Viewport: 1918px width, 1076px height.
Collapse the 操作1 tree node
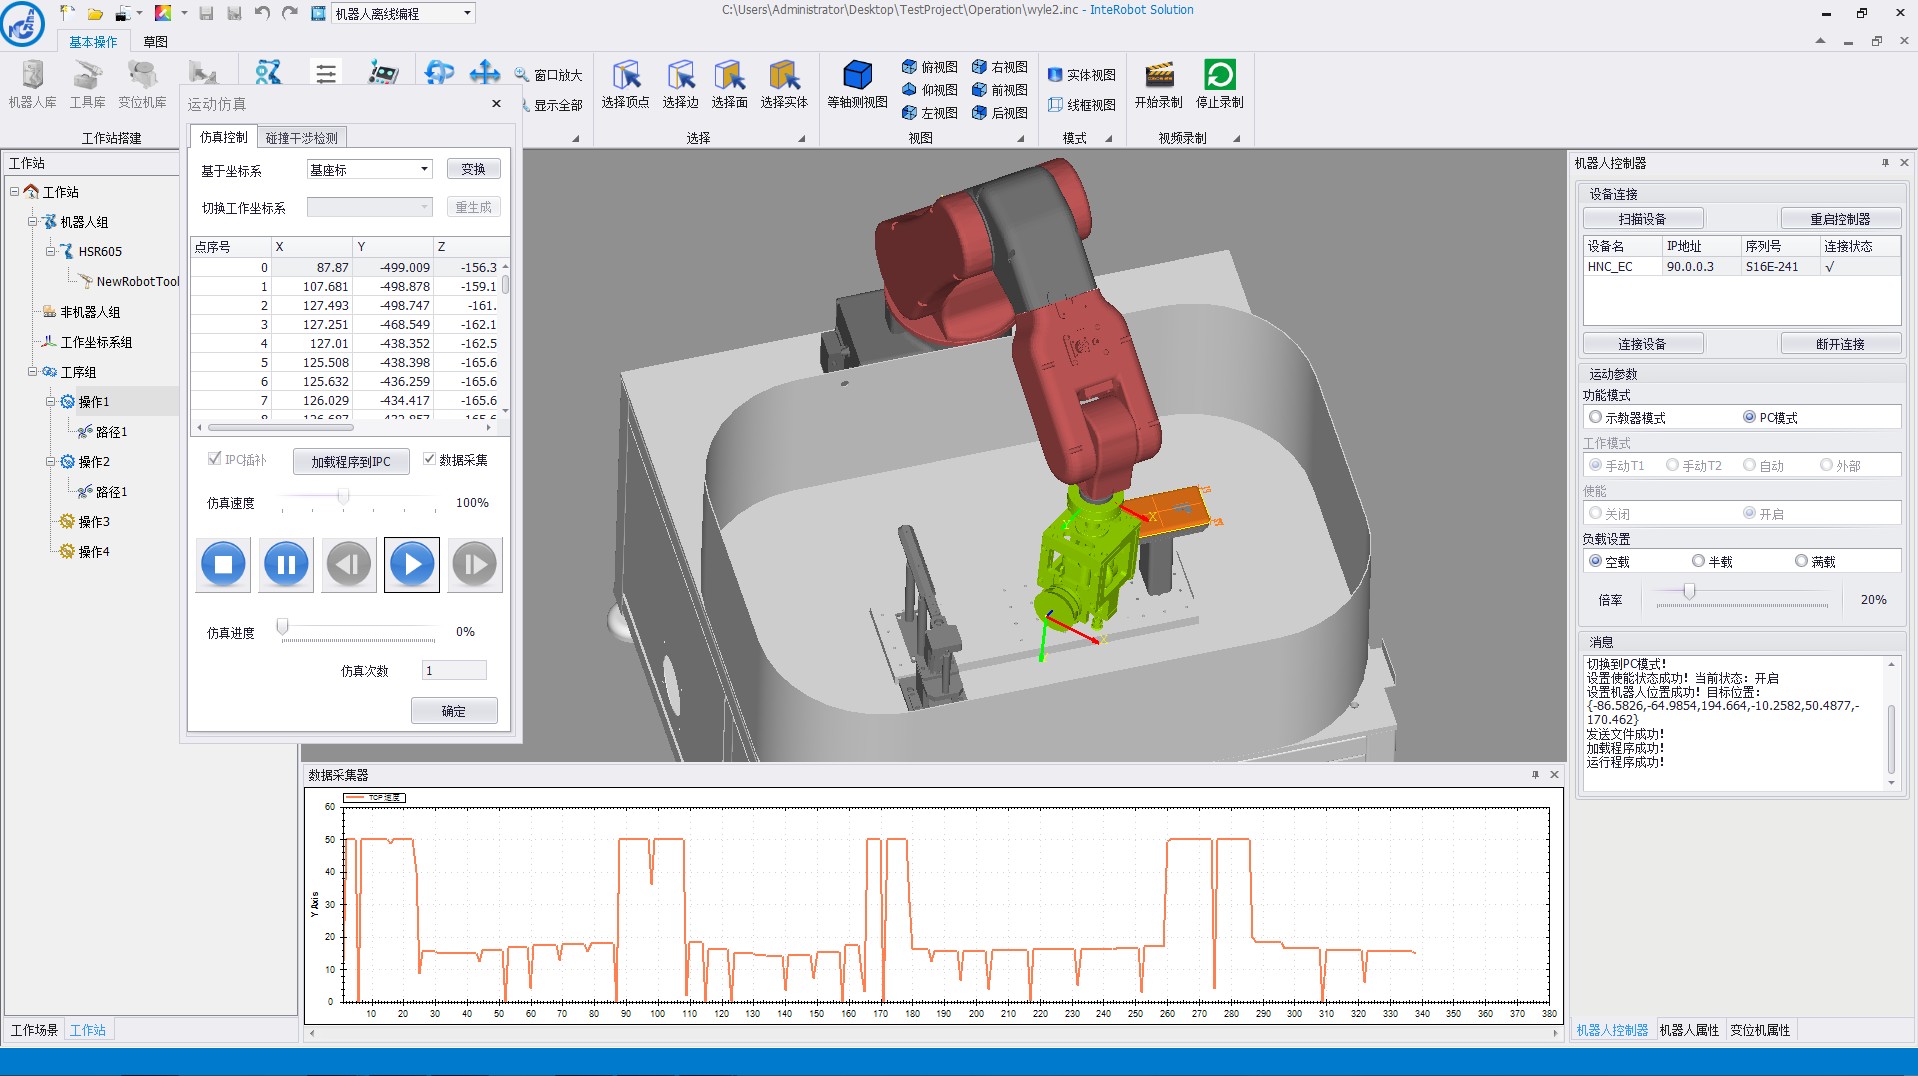pyautogui.click(x=50, y=401)
